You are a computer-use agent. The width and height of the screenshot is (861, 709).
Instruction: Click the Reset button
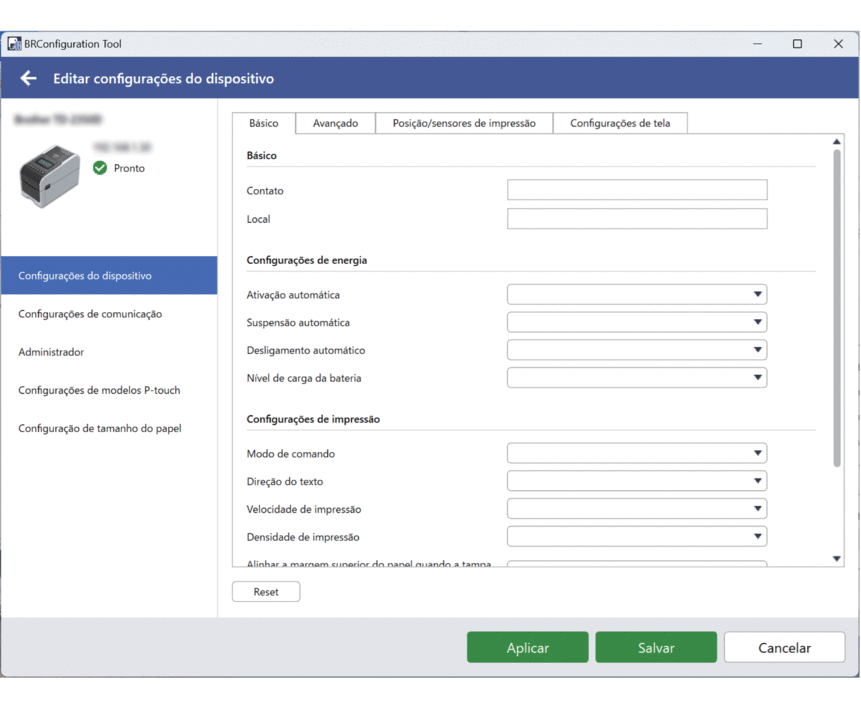pyautogui.click(x=266, y=591)
